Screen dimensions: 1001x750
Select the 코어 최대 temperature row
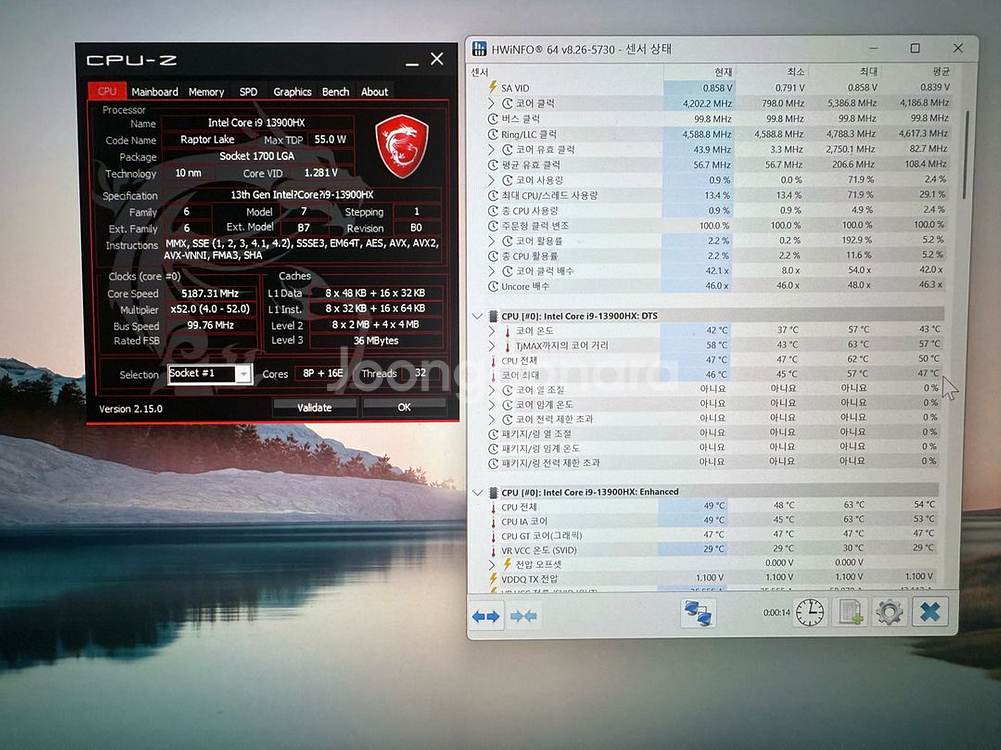[x=714, y=375]
